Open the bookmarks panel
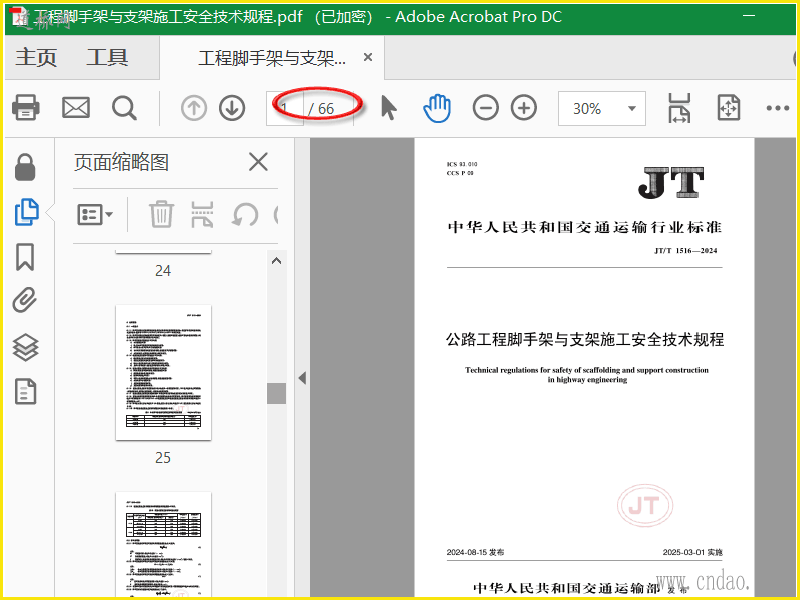The height and width of the screenshot is (600, 800). point(25,256)
